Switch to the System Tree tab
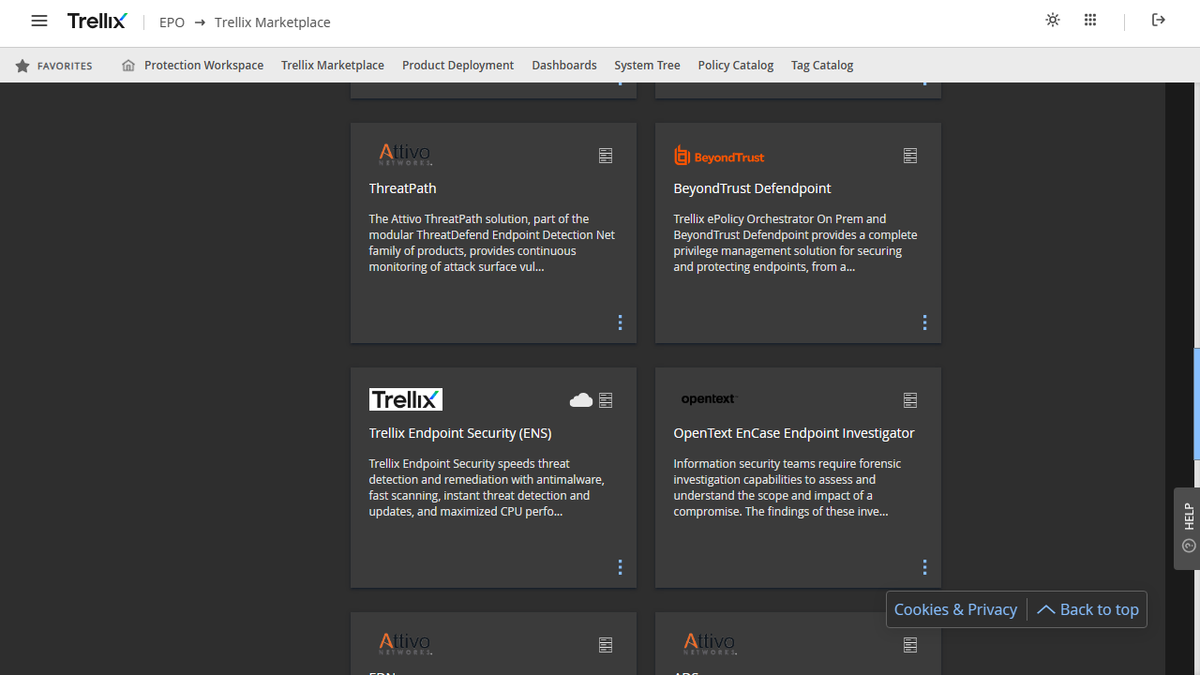The height and width of the screenshot is (675, 1200). (646, 65)
